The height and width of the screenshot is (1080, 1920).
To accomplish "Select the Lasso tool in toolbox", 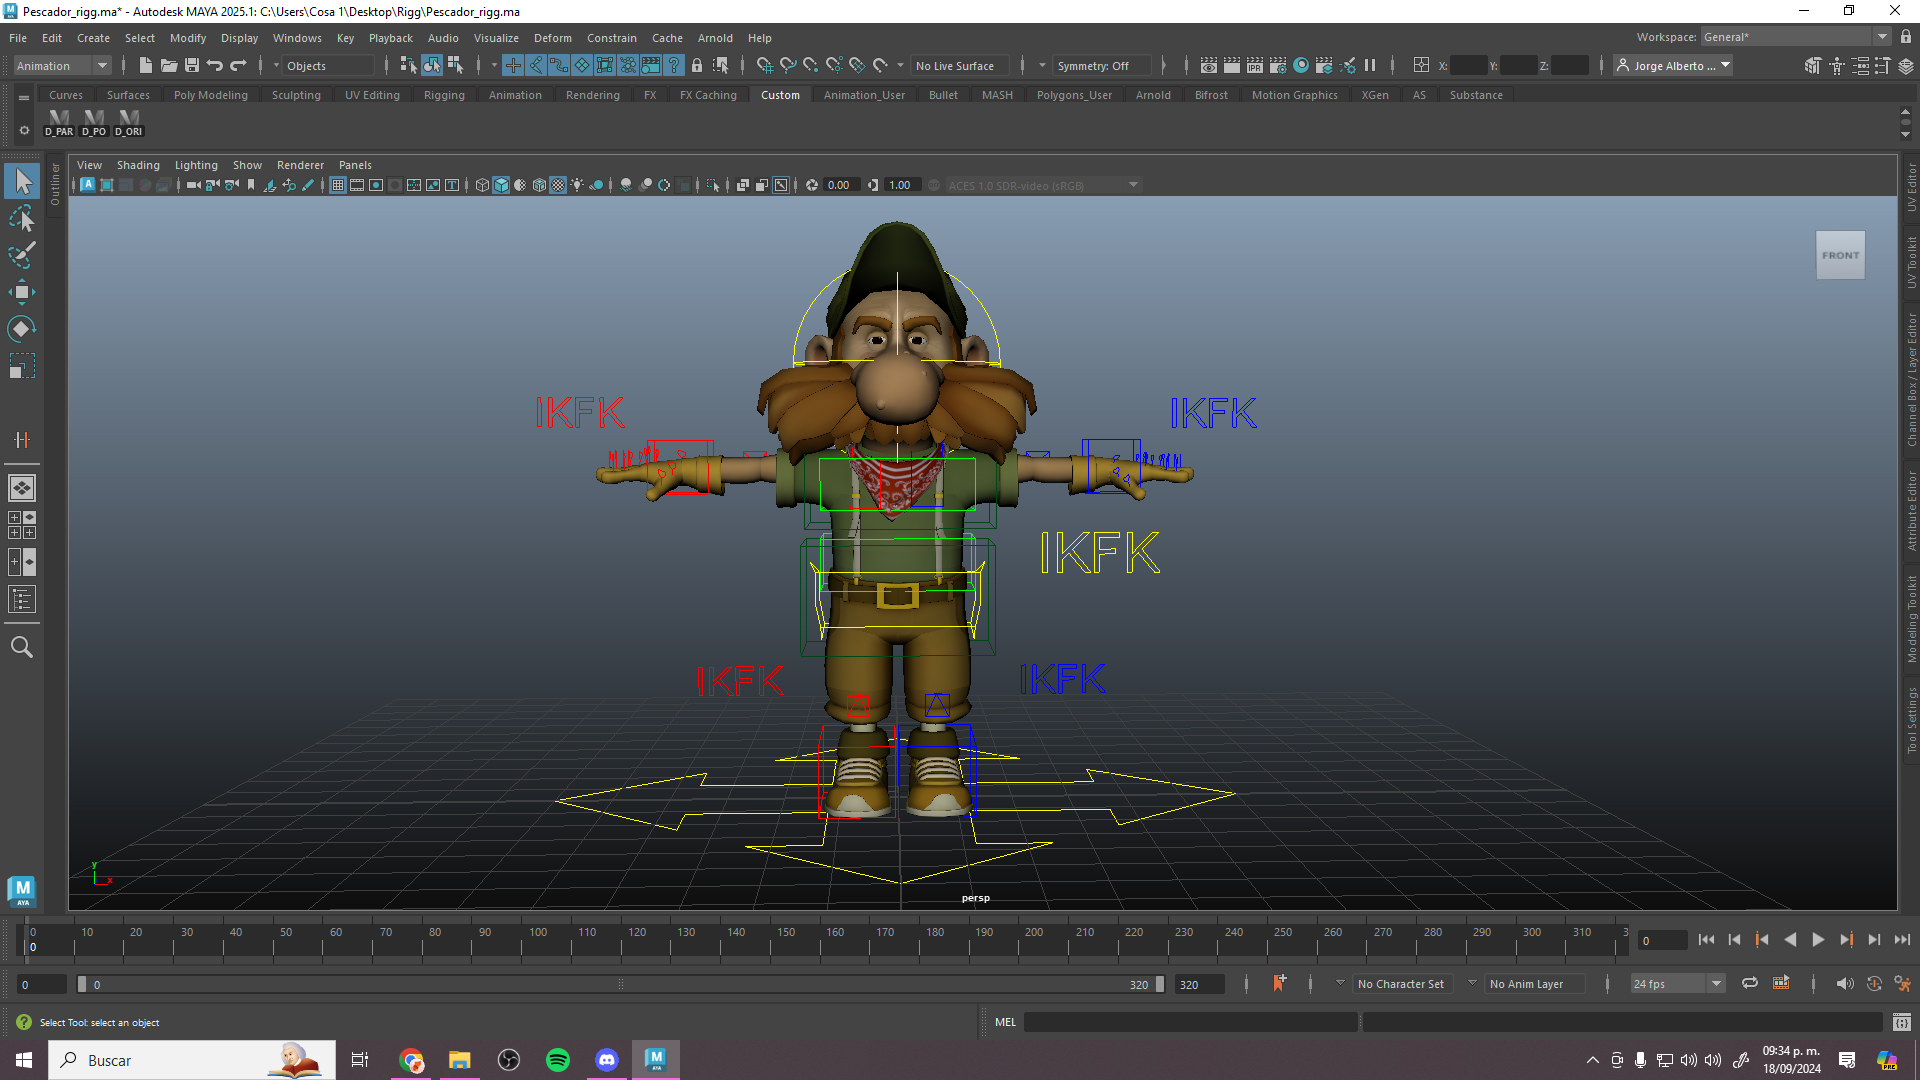I will click(22, 218).
